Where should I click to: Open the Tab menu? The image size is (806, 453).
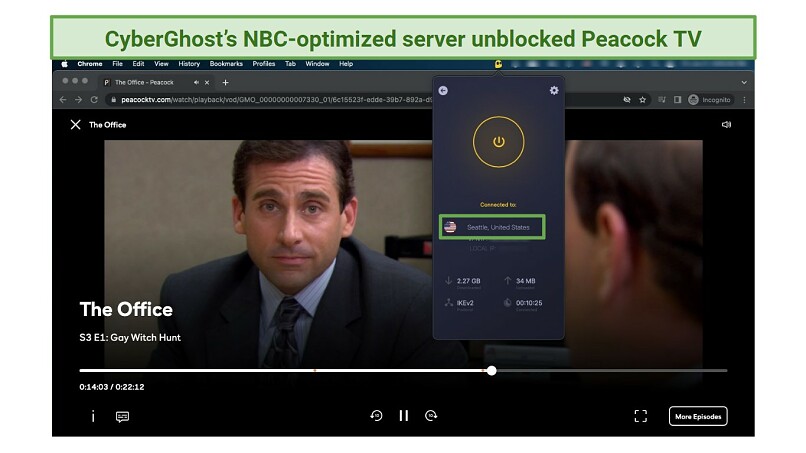point(290,64)
